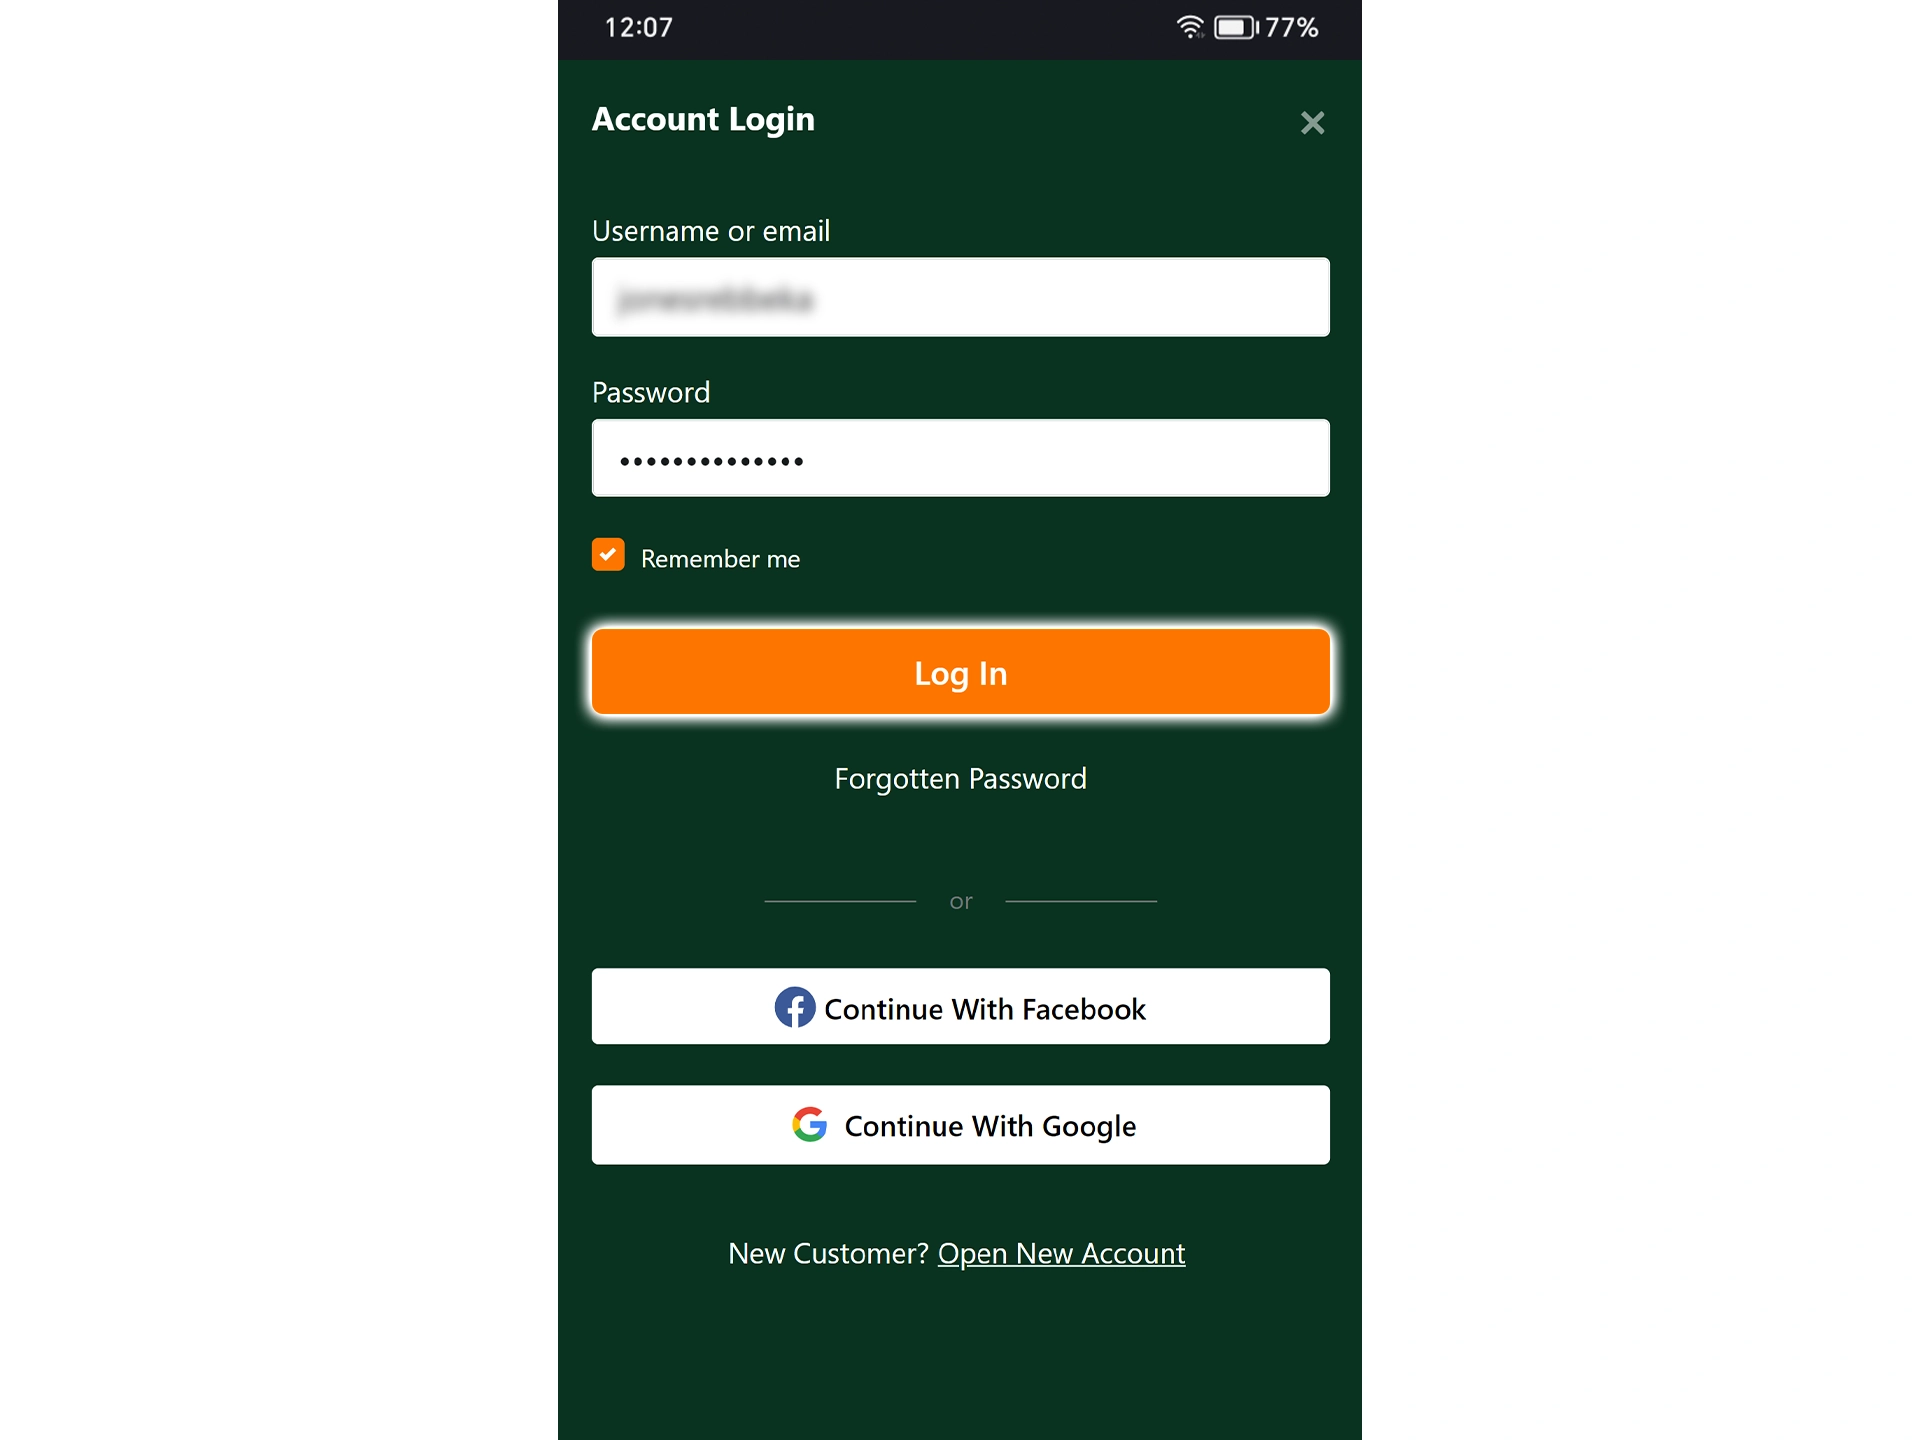
Task: Click the Log In button
Action: [x=960, y=673]
